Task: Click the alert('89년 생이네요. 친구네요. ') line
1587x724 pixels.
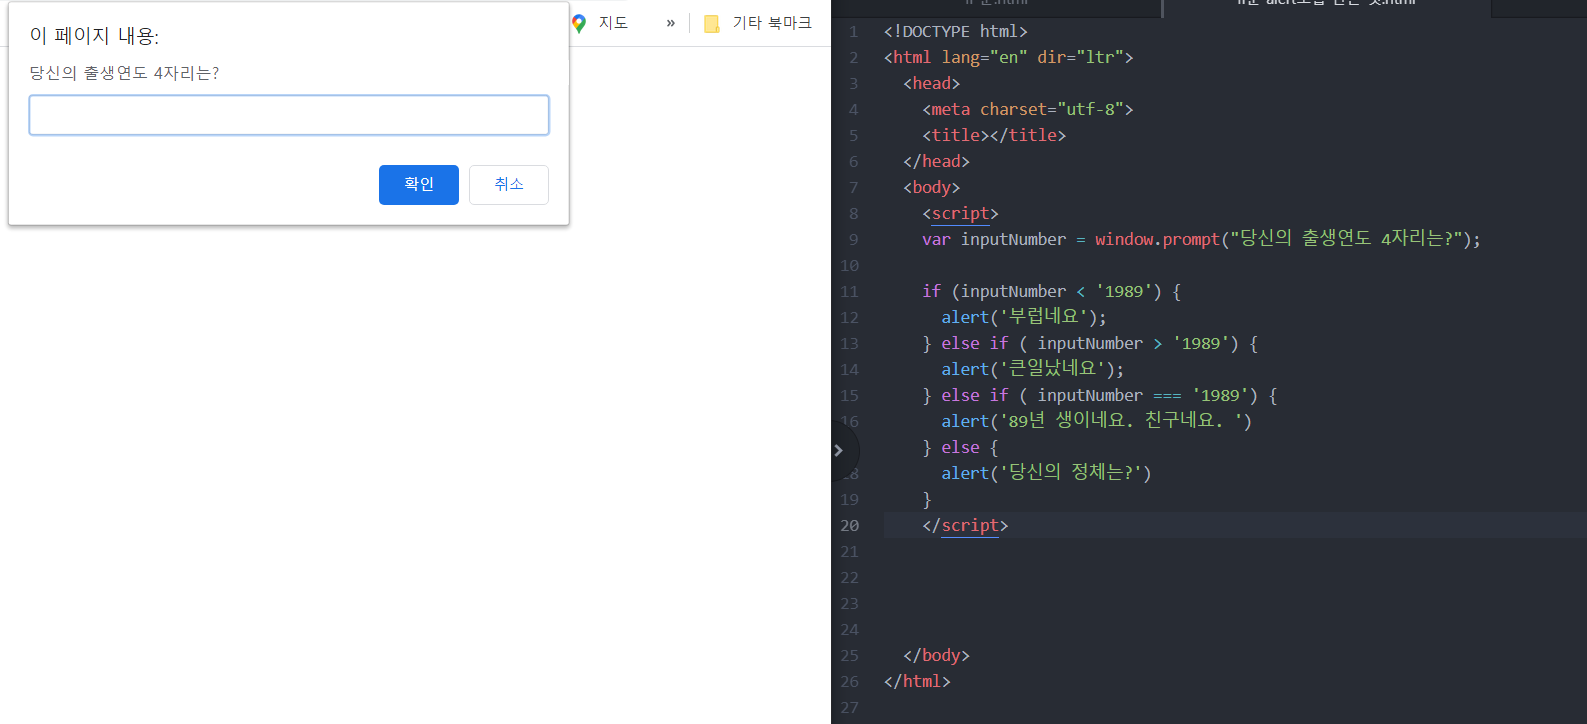Action: (x=1096, y=421)
